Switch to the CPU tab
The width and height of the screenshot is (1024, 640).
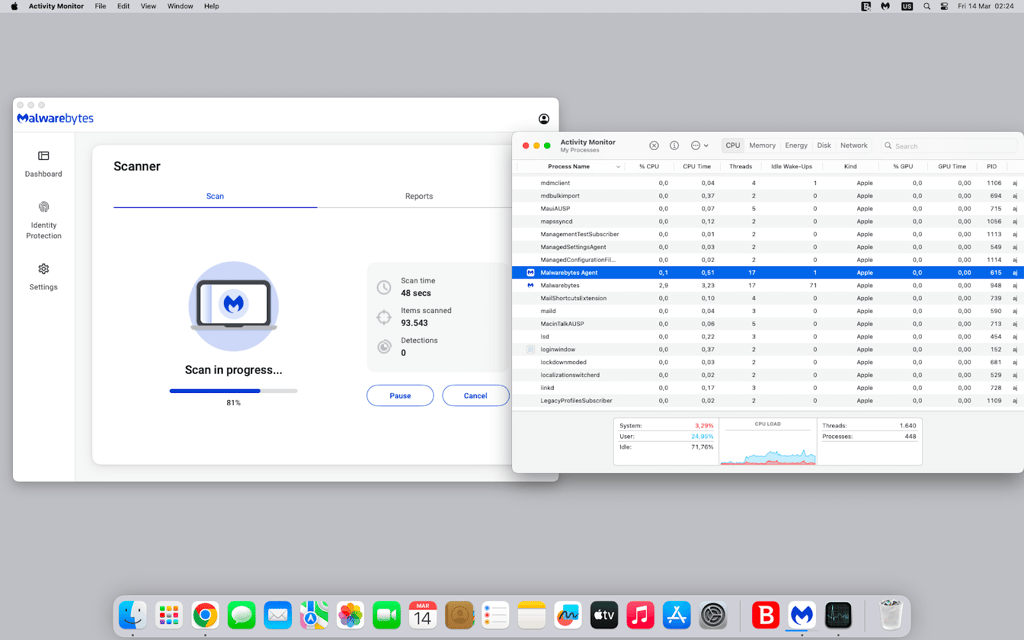pos(733,146)
